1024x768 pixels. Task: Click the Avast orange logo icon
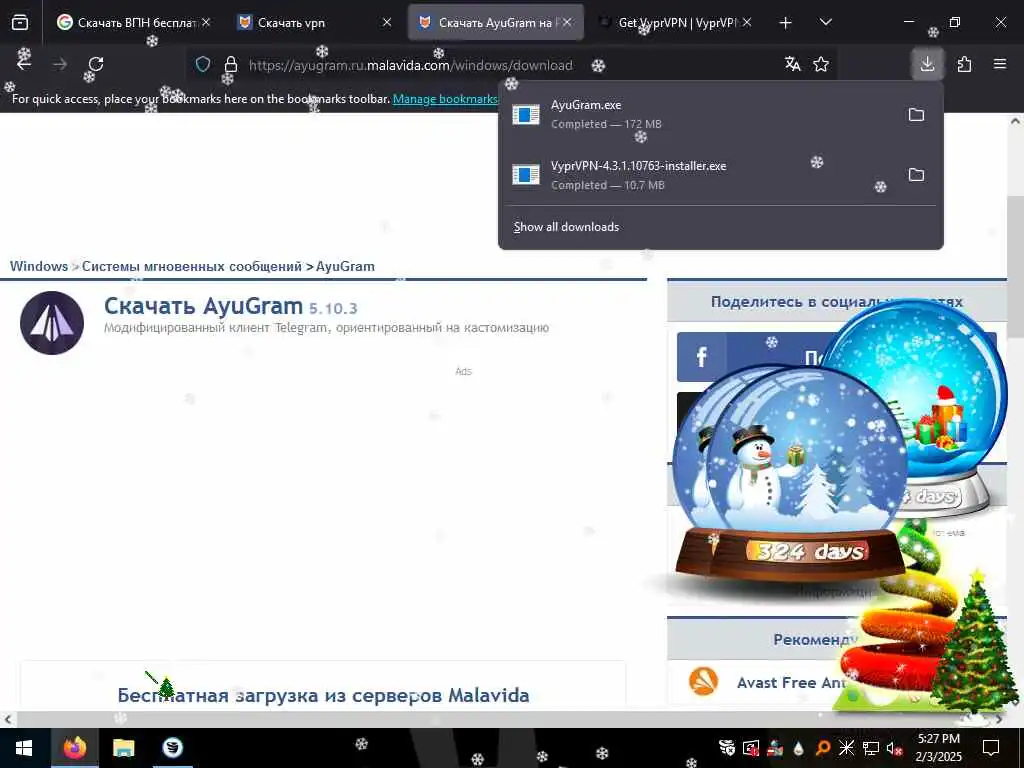point(703,681)
